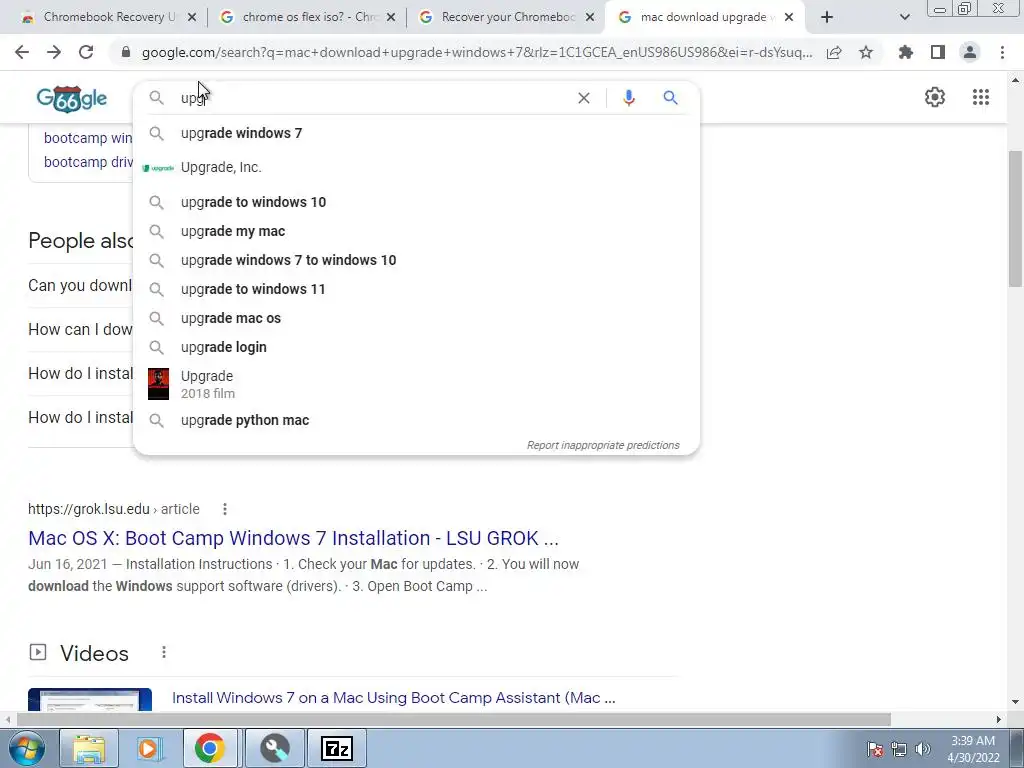Click the network icon in system tray
1024x768 pixels.
(x=899, y=749)
